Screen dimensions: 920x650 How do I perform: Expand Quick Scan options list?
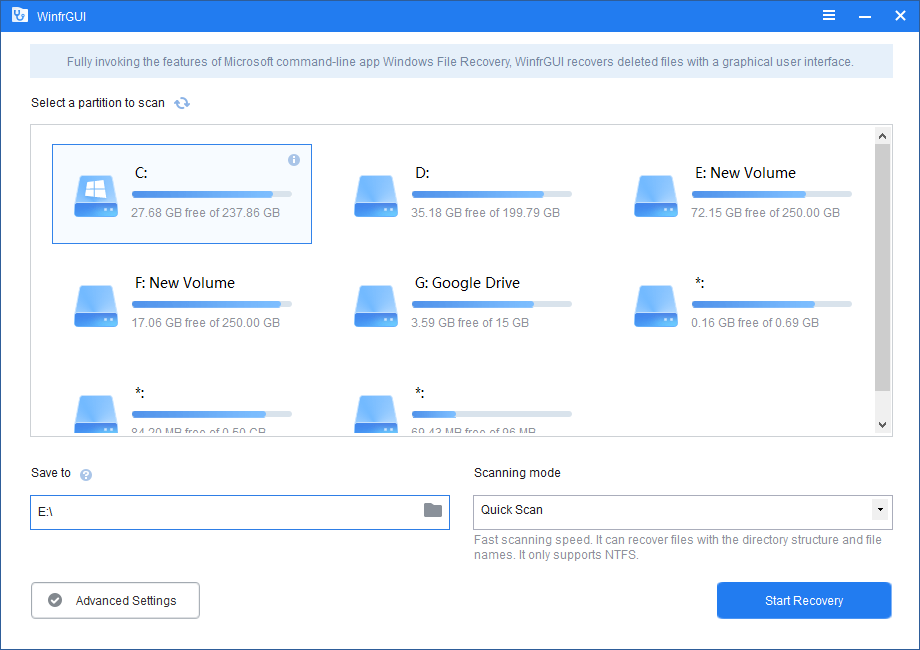[x=680, y=512]
